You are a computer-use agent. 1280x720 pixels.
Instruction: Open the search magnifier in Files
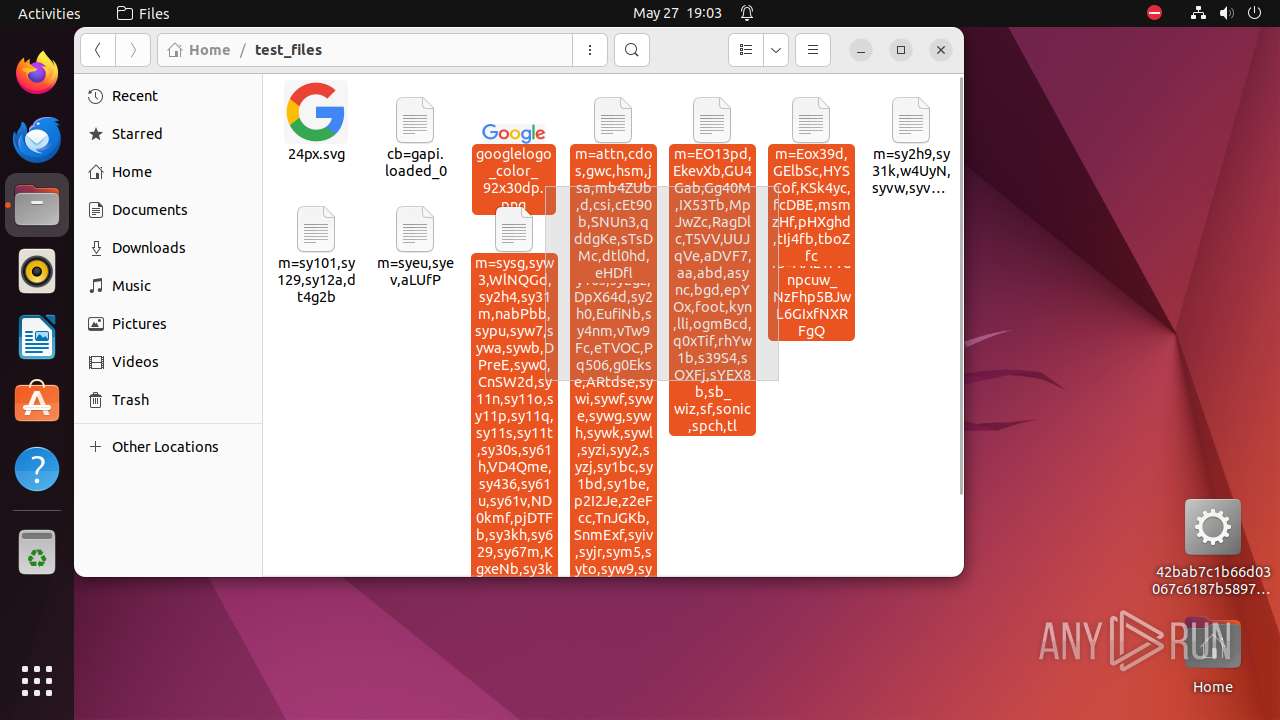coord(631,50)
